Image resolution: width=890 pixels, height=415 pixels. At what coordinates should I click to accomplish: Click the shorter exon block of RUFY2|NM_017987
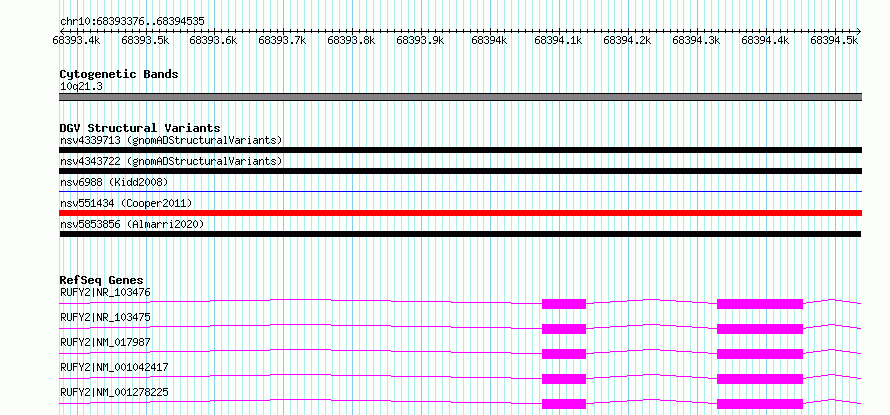coord(564,354)
